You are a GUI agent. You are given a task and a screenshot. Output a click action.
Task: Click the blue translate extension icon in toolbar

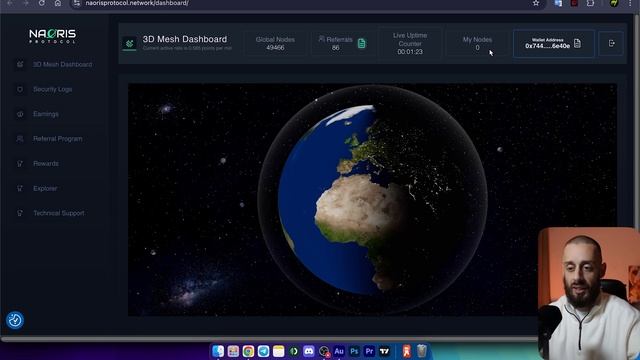[558, 3]
